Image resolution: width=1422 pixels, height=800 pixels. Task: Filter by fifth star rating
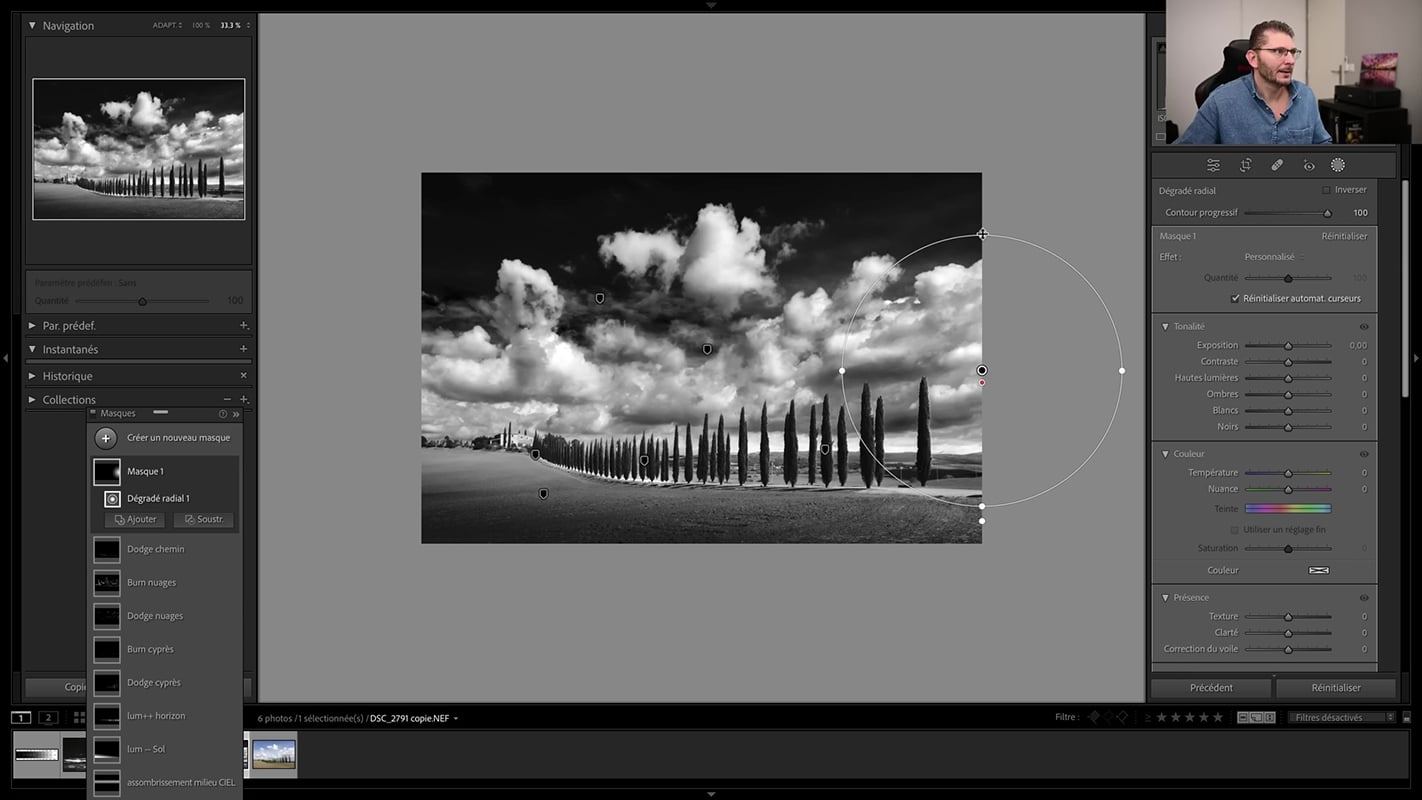[1217, 717]
